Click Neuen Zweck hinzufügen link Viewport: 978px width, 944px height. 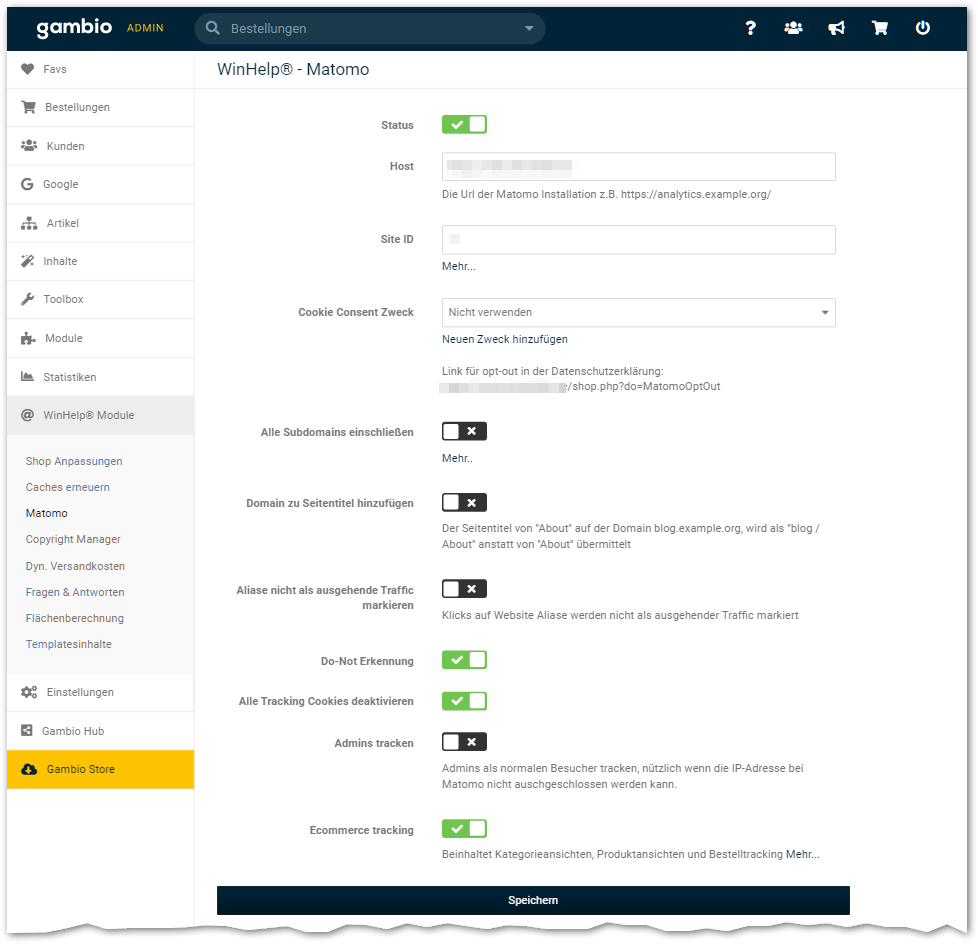[505, 339]
